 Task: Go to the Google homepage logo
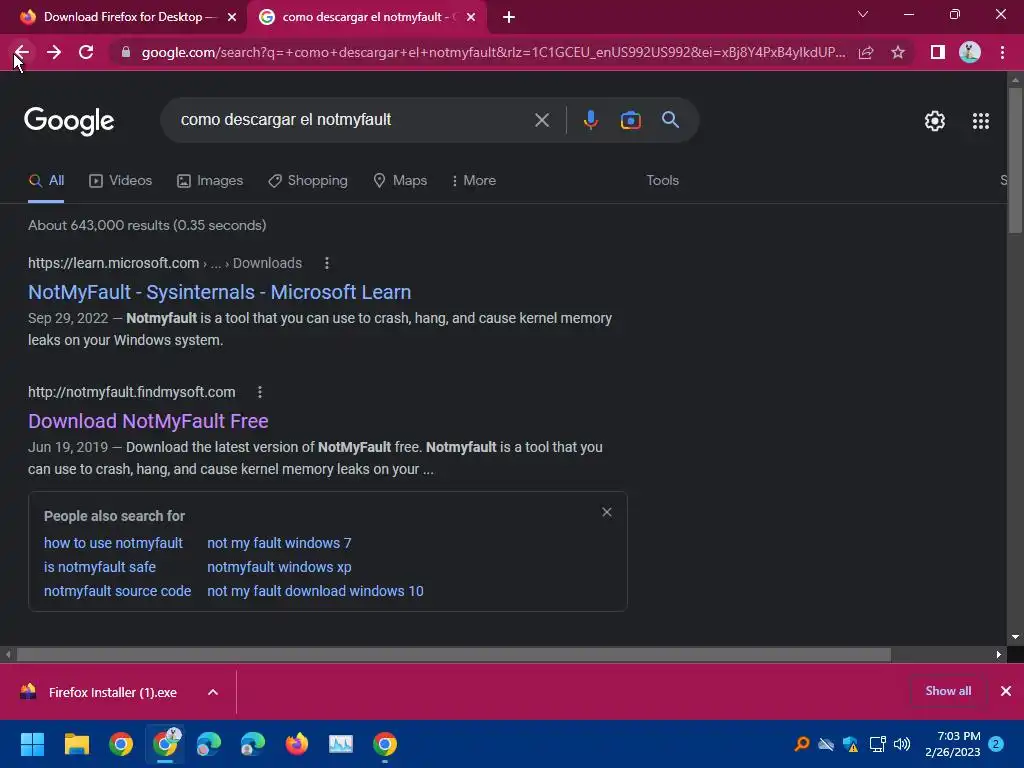[69, 121]
